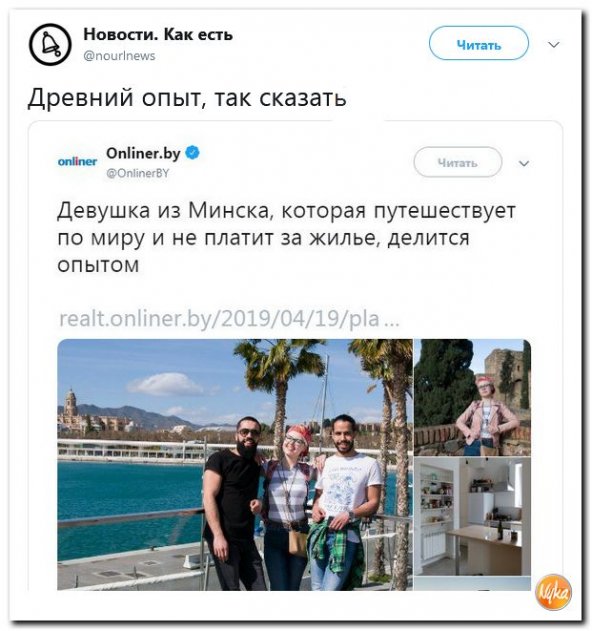Click the Onliner logo avatar

pos(77,161)
